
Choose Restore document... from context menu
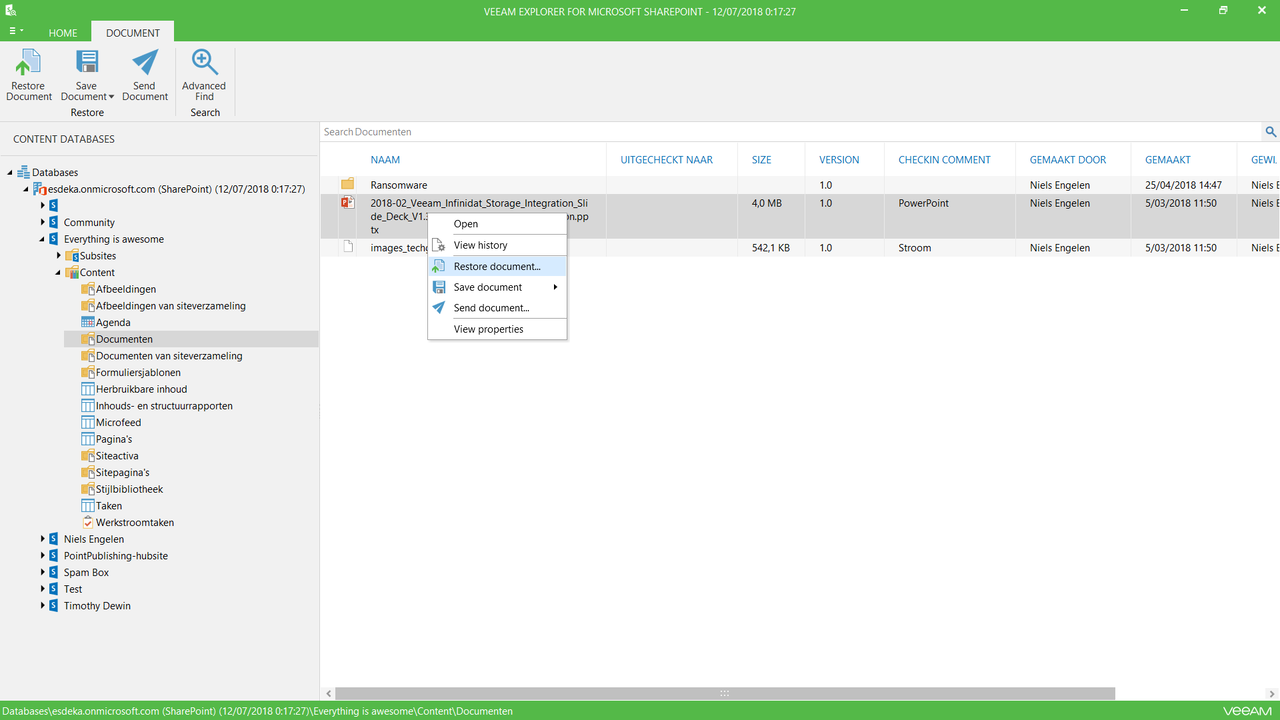tap(496, 266)
